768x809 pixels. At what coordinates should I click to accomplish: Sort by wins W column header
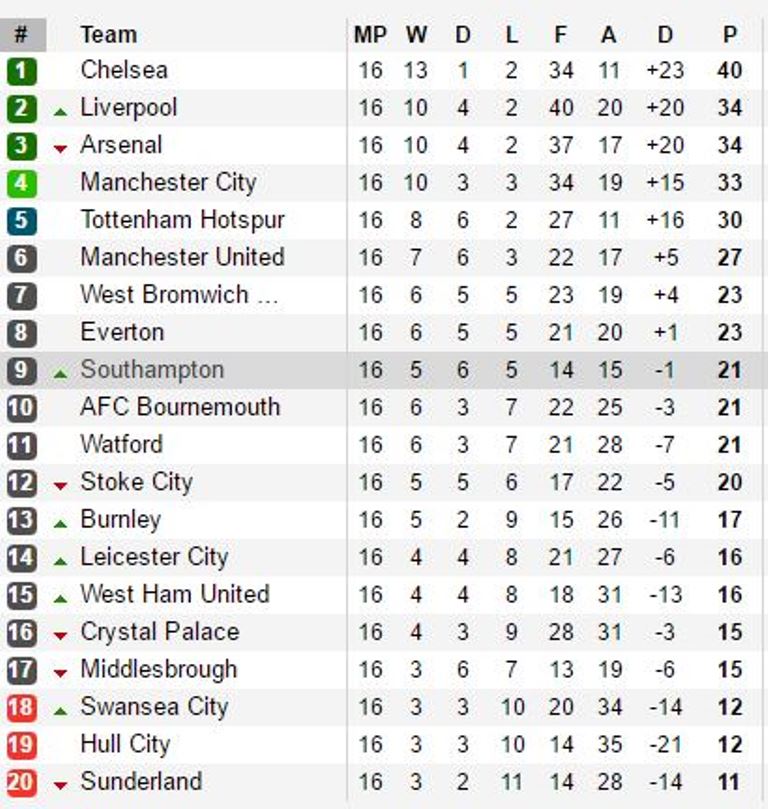(416, 35)
